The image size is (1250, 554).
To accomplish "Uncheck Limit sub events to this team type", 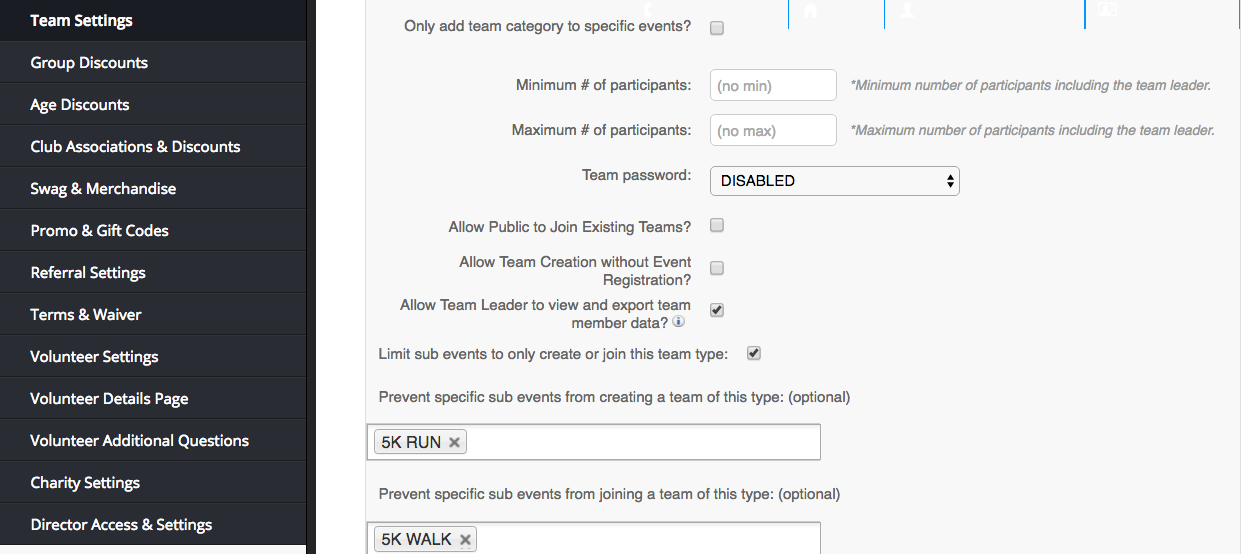I will [x=754, y=353].
